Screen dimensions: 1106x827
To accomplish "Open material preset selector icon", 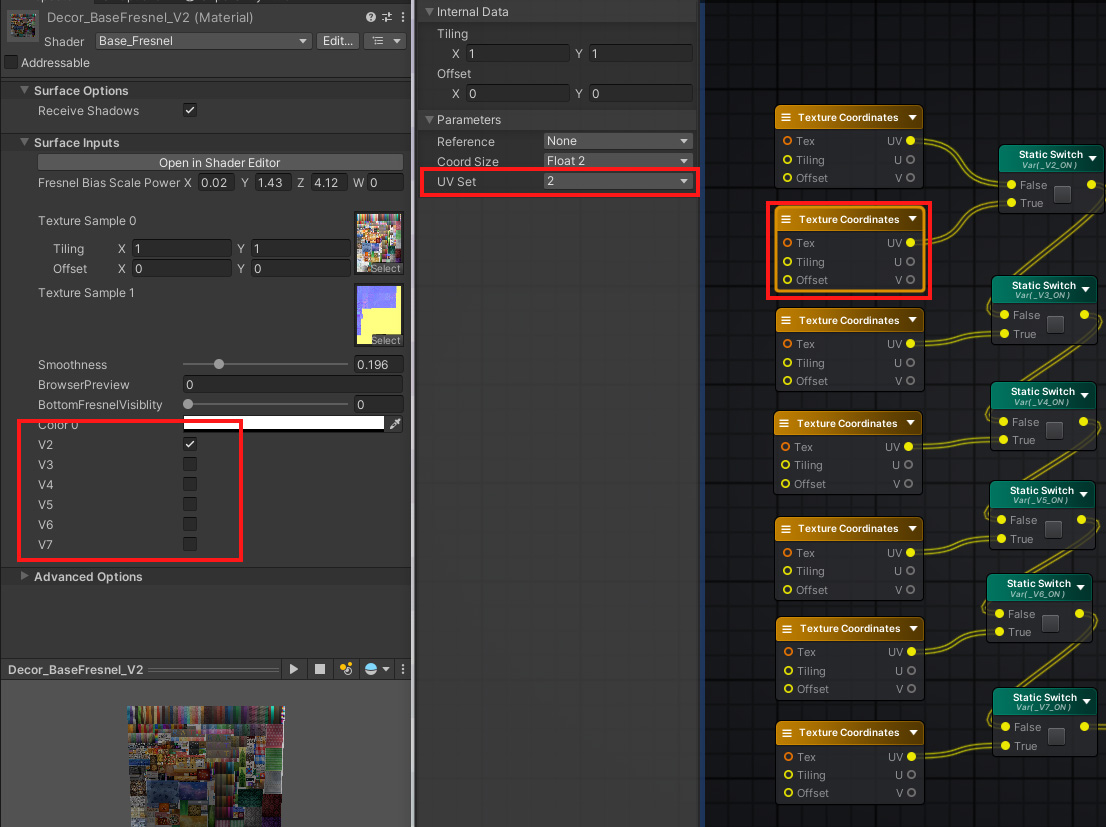I will 387,17.
